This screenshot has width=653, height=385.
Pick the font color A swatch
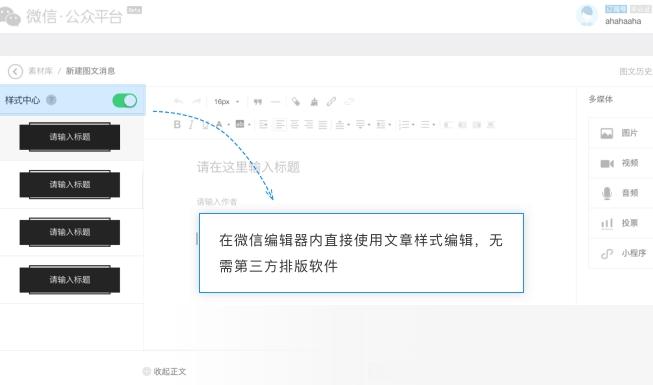click(219, 125)
